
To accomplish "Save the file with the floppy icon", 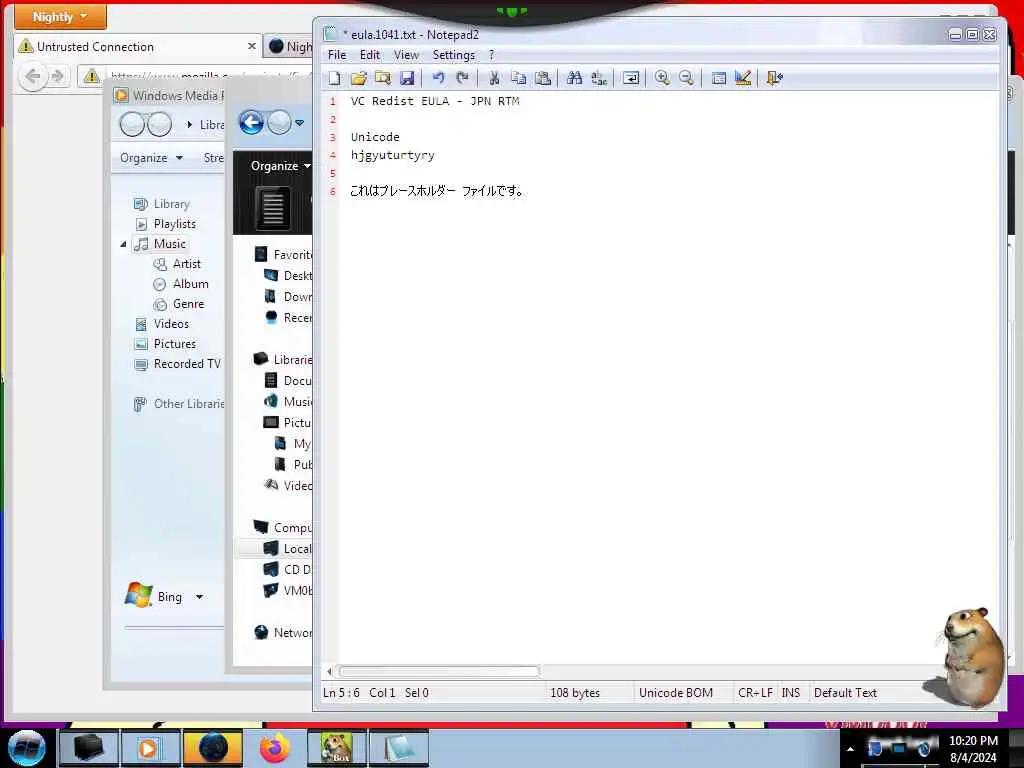I will click(407, 78).
